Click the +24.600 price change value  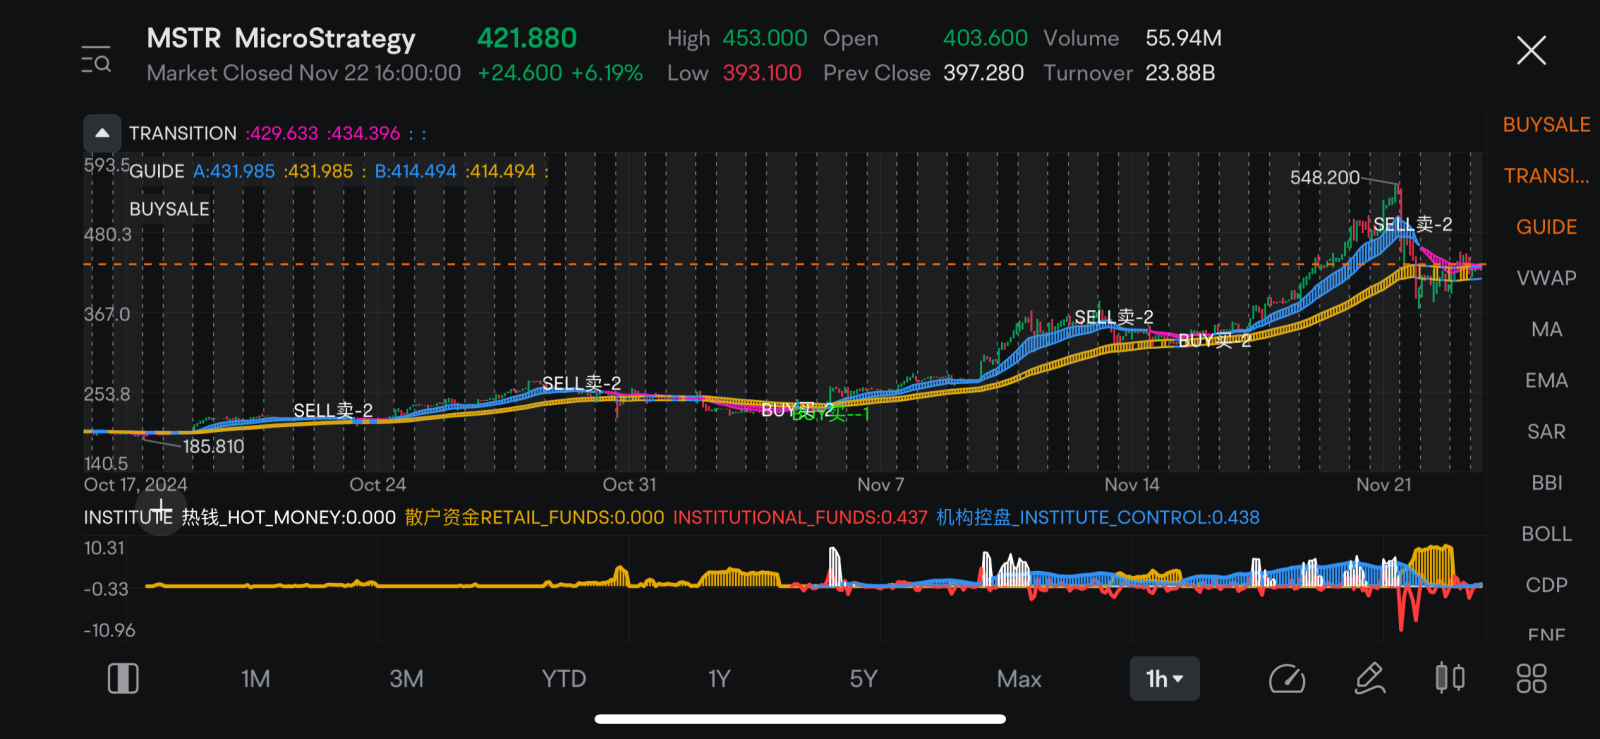520,73
